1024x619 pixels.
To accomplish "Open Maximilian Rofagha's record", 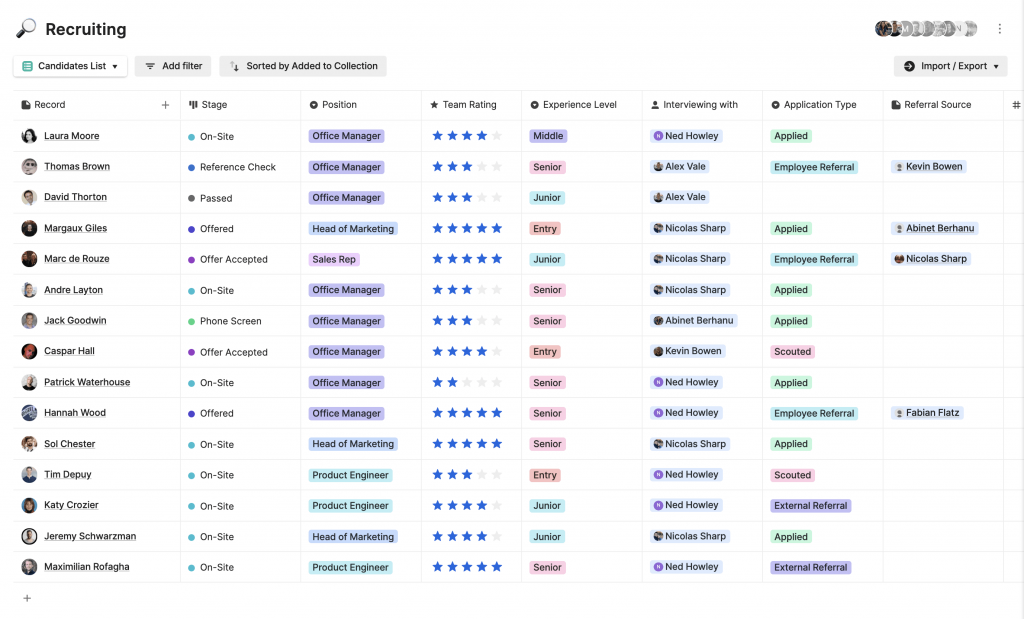I will click(x=86, y=567).
